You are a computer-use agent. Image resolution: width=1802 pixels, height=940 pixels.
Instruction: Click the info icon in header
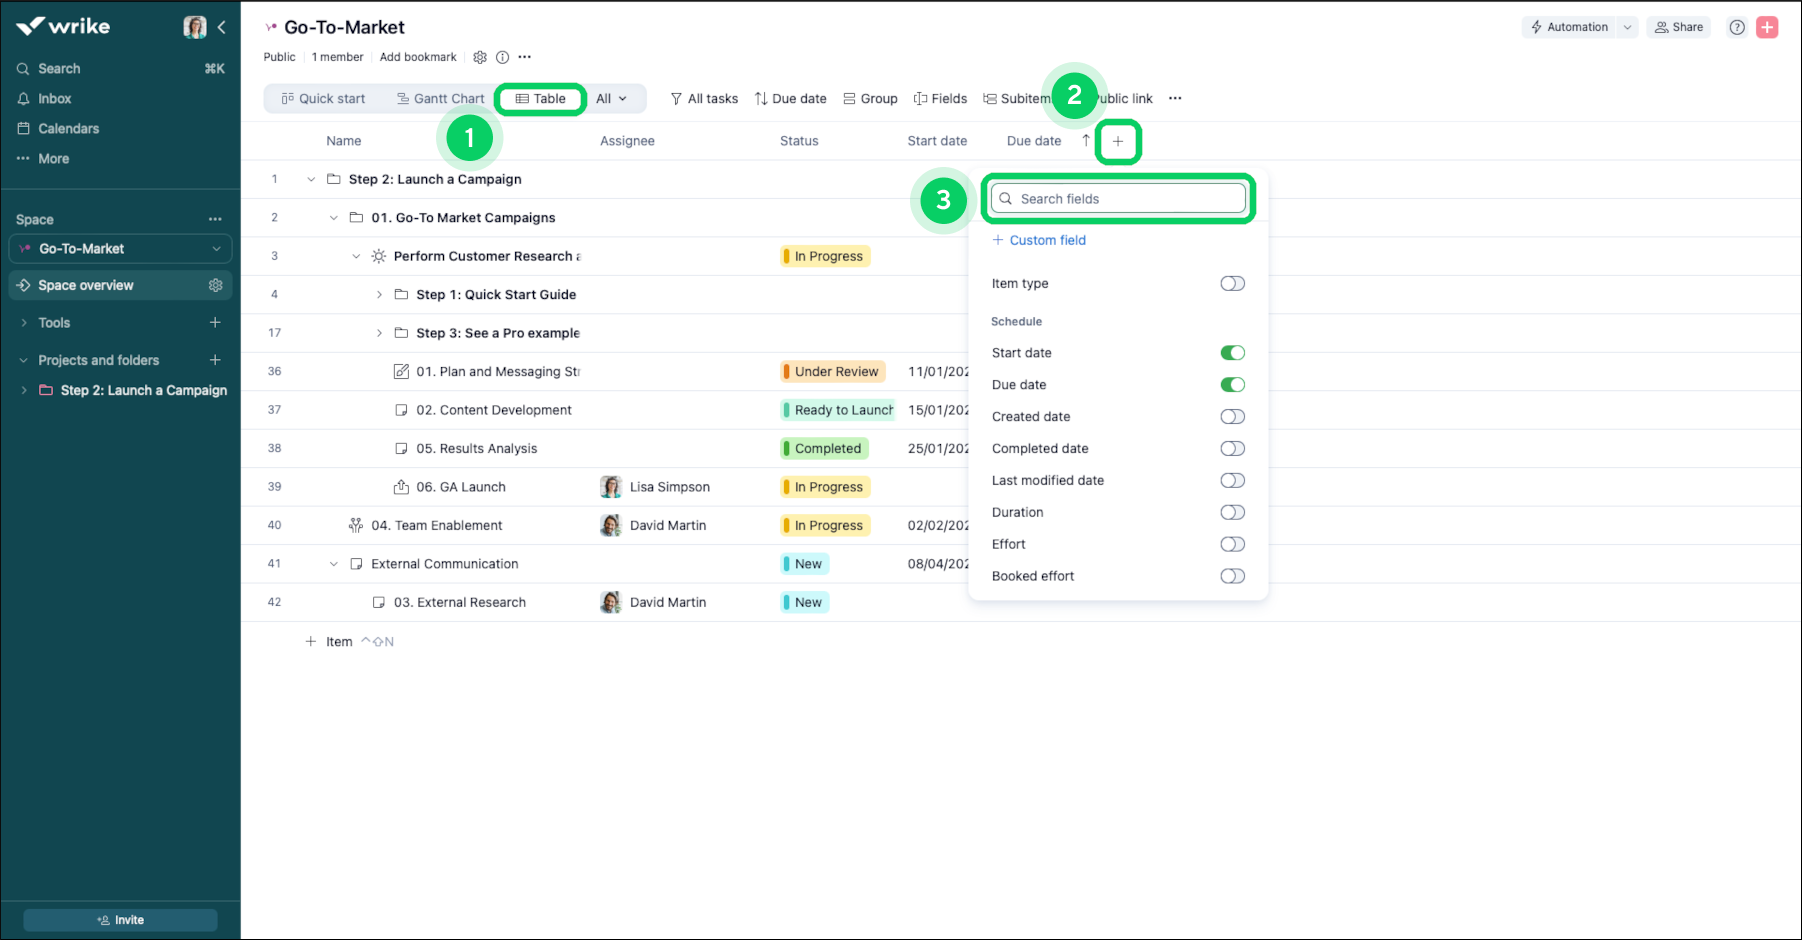pos(502,57)
